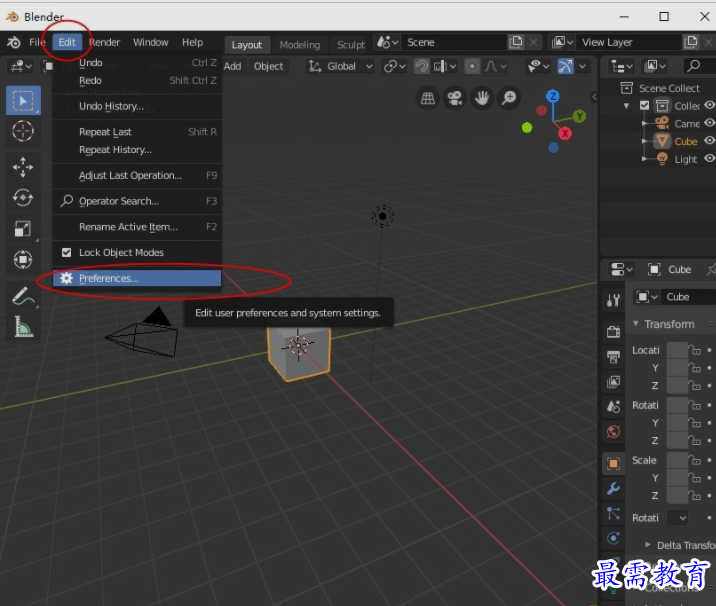Click the outliner search filter icon
The height and width of the screenshot is (606, 716).
coord(694,66)
